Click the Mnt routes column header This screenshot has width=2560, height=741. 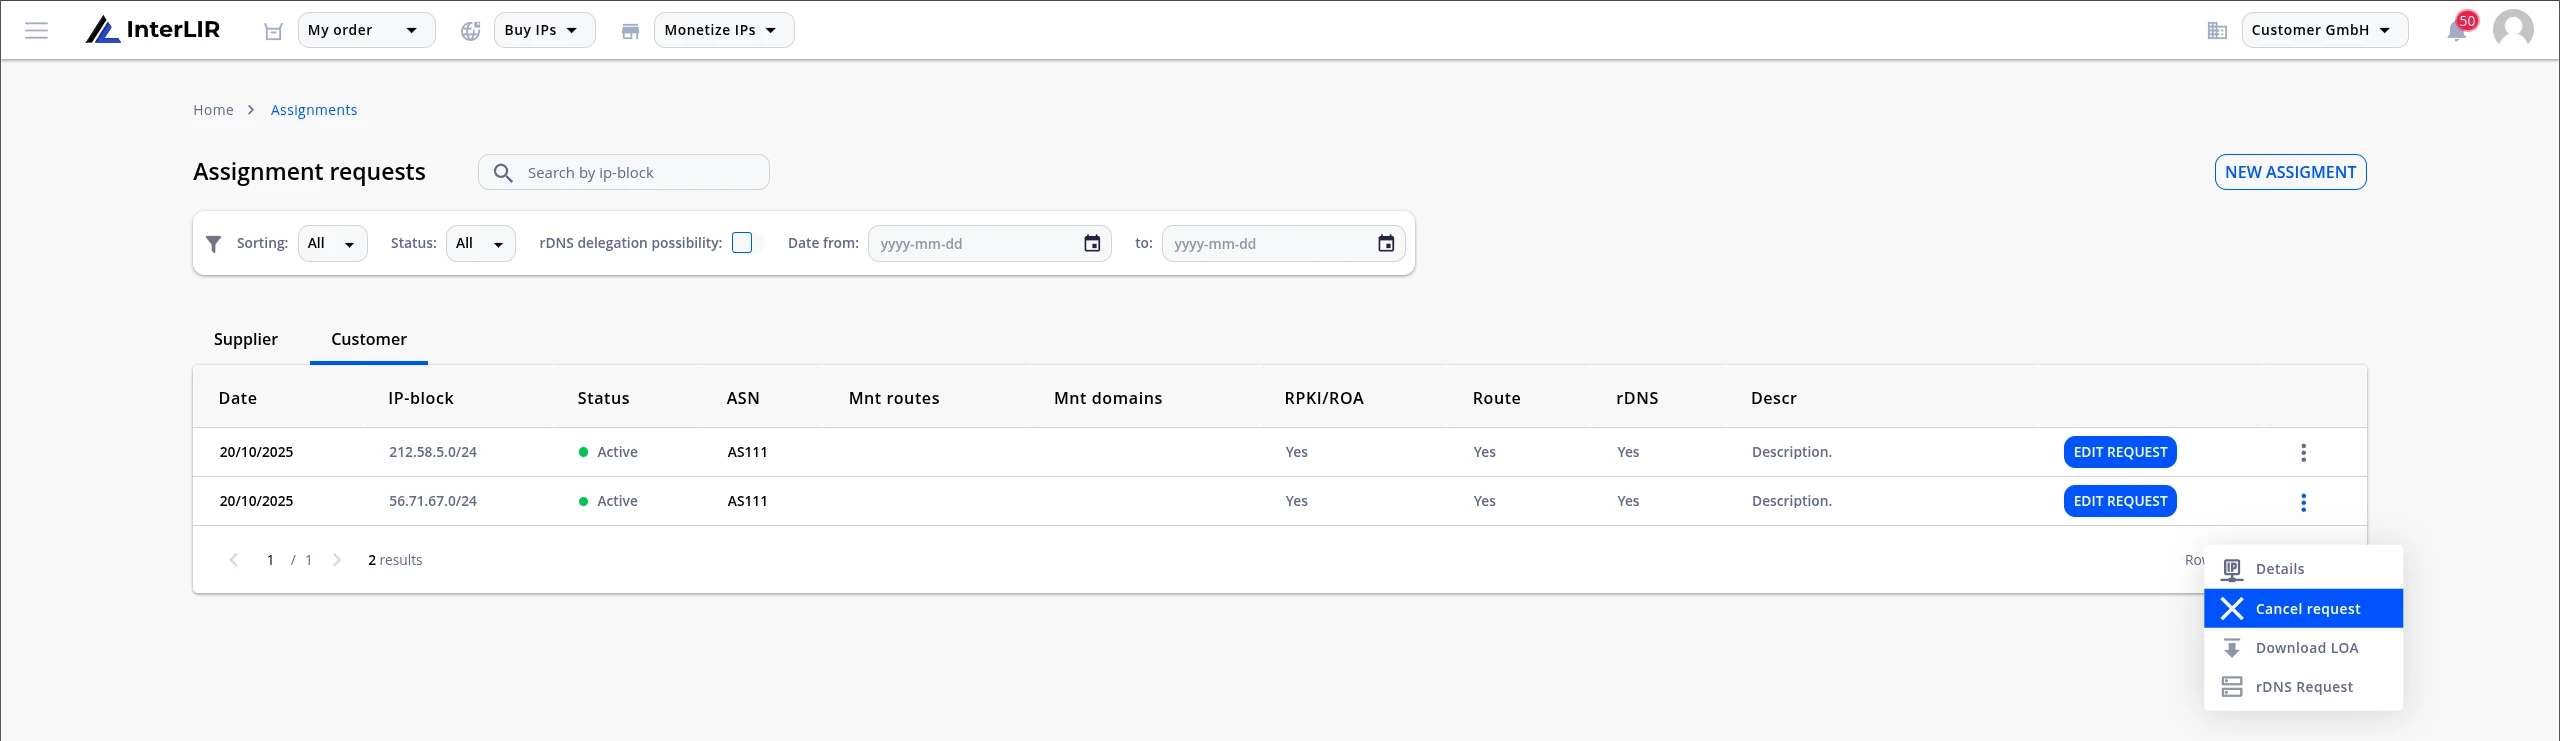tap(894, 398)
